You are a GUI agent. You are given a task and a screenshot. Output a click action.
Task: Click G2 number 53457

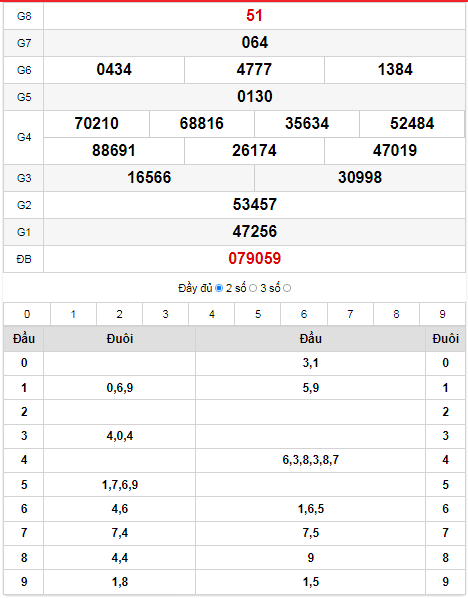(x=255, y=205)
